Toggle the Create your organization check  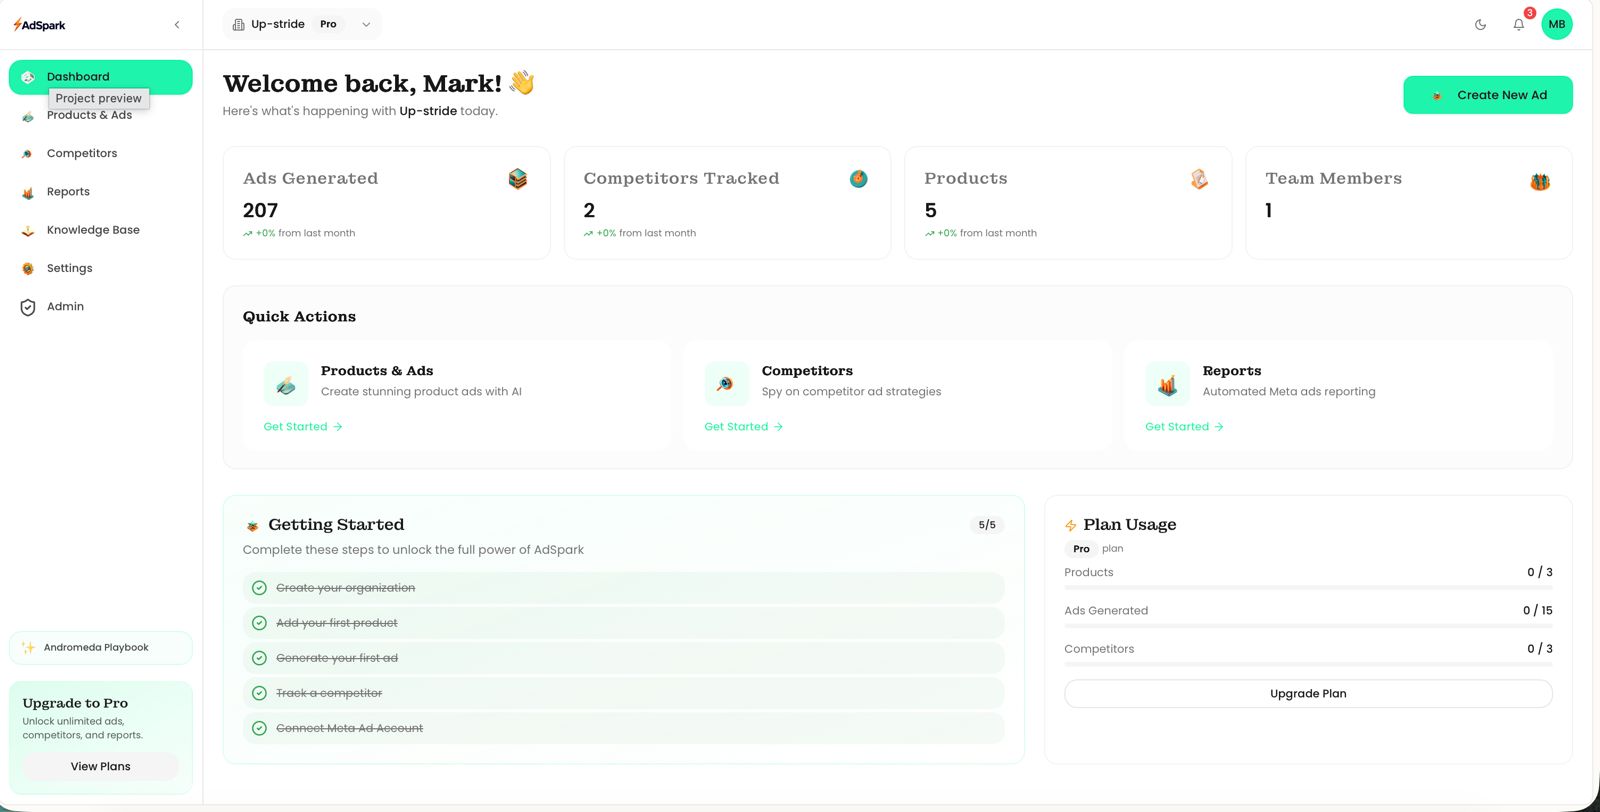point(259,588)
